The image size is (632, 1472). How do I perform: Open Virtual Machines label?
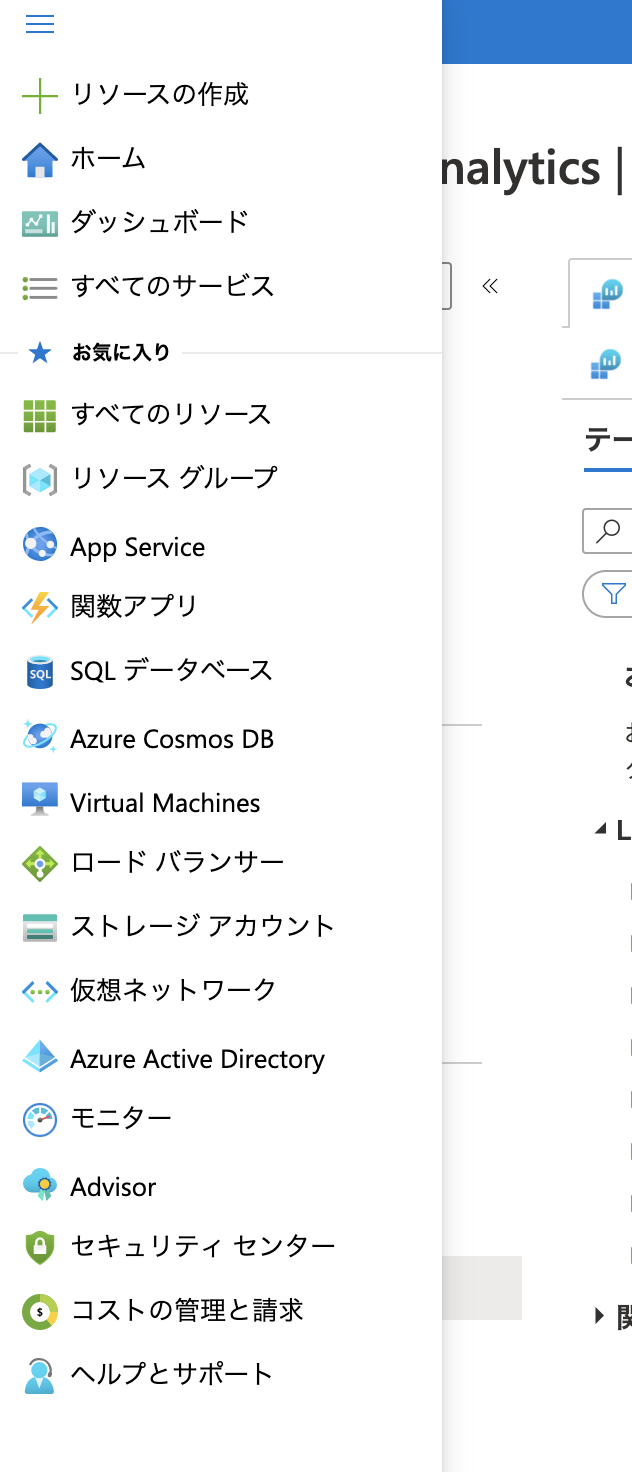tap(165, 803)
